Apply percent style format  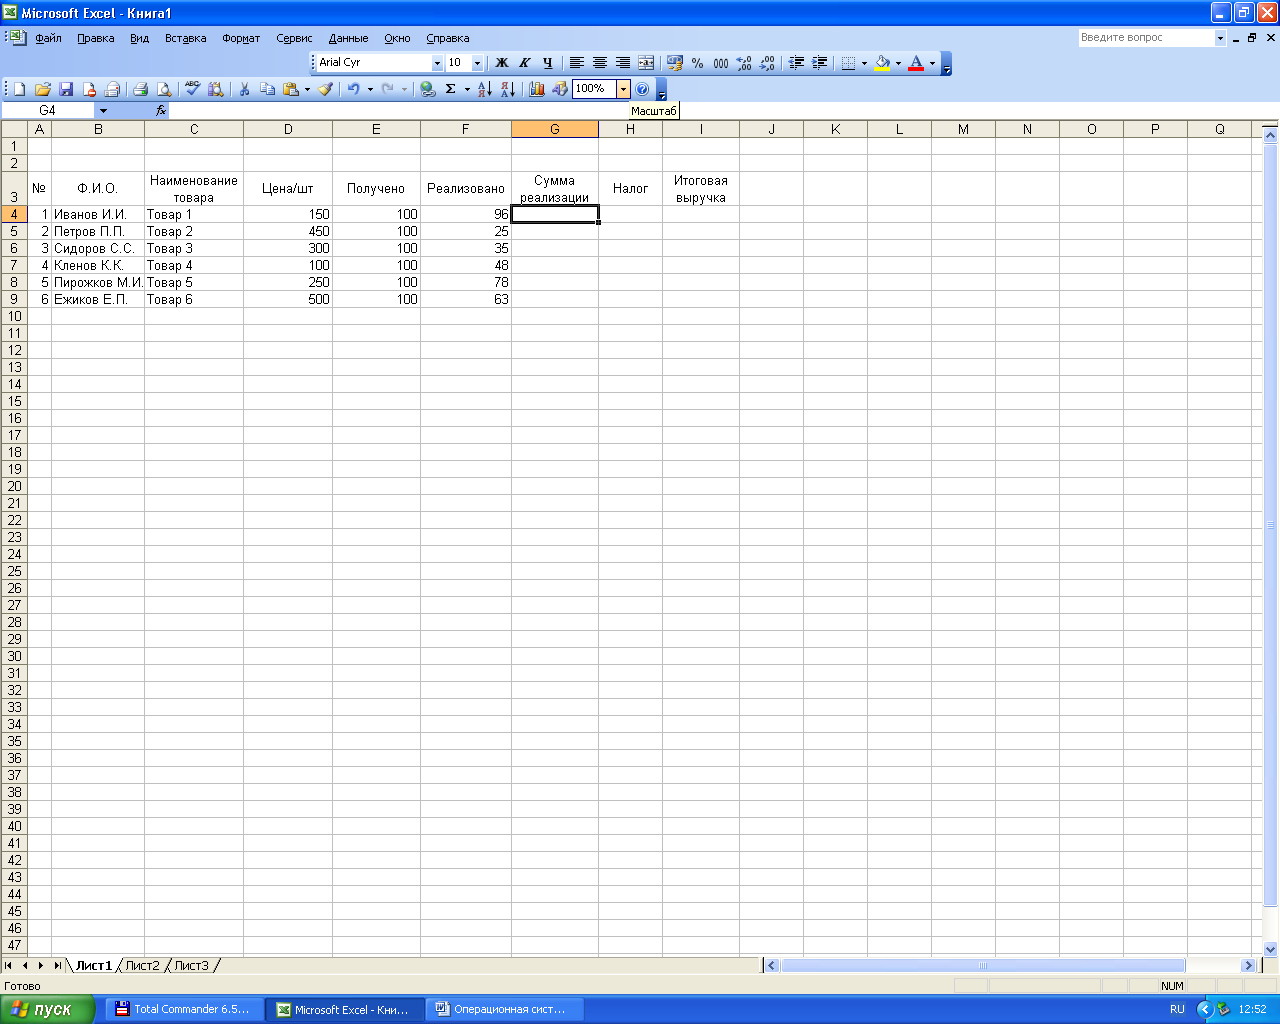pos(697,63)
